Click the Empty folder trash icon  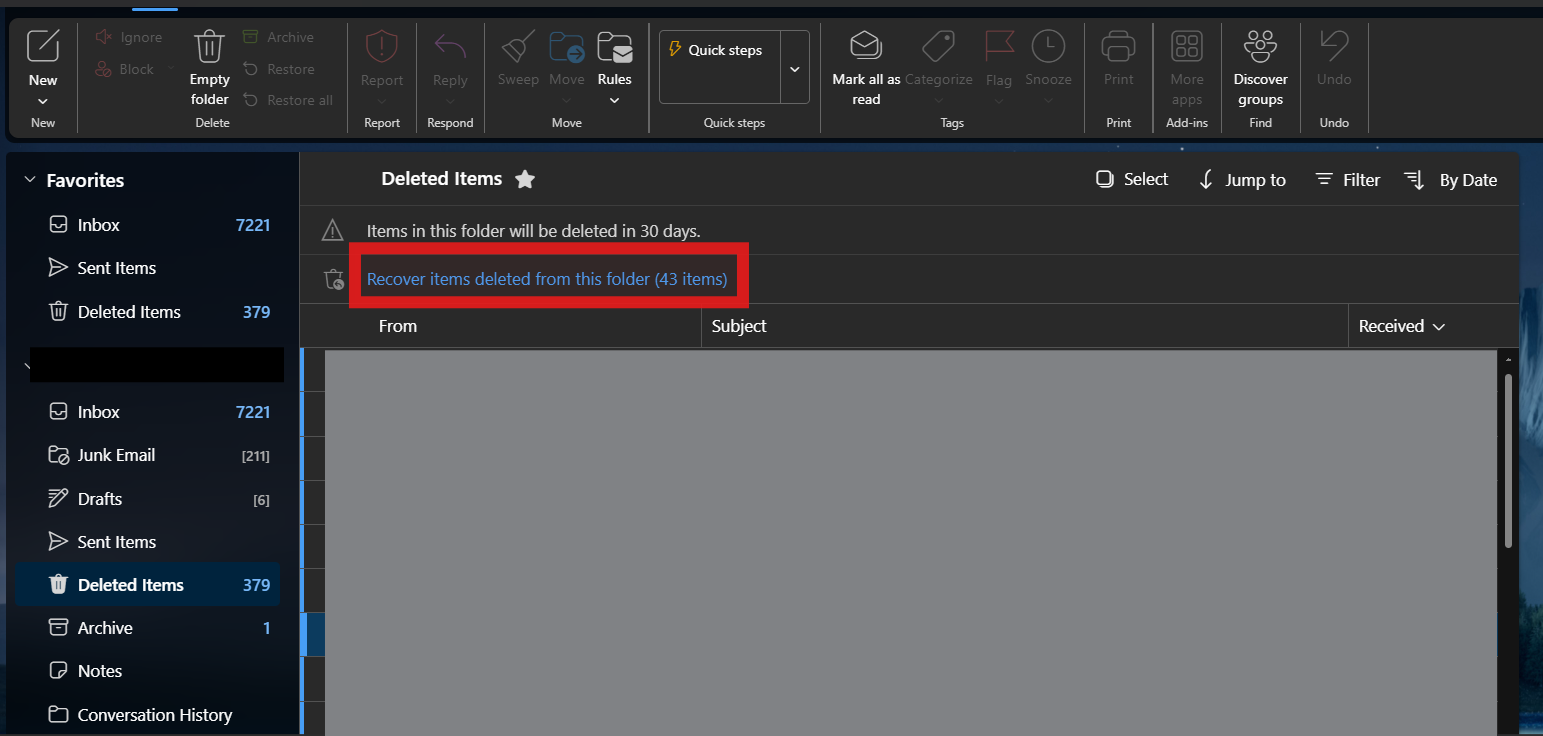pyautogui.click(x=209, y=46)
